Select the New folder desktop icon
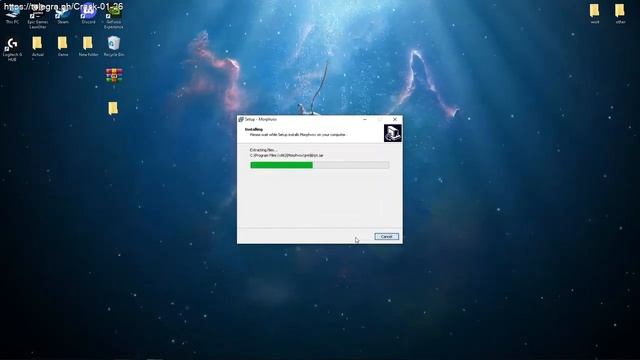Image resolution: width=640 pixels, height=360 pixels. pos(88,46)
